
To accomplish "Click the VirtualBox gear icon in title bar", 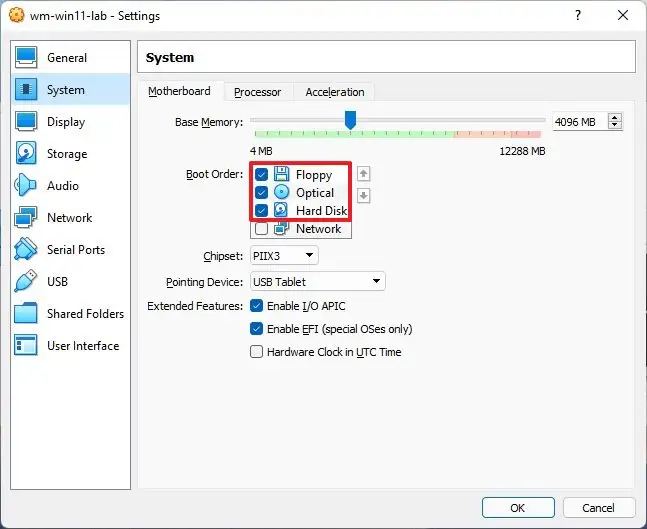I will pyautogui.click(x=17, y=15).
